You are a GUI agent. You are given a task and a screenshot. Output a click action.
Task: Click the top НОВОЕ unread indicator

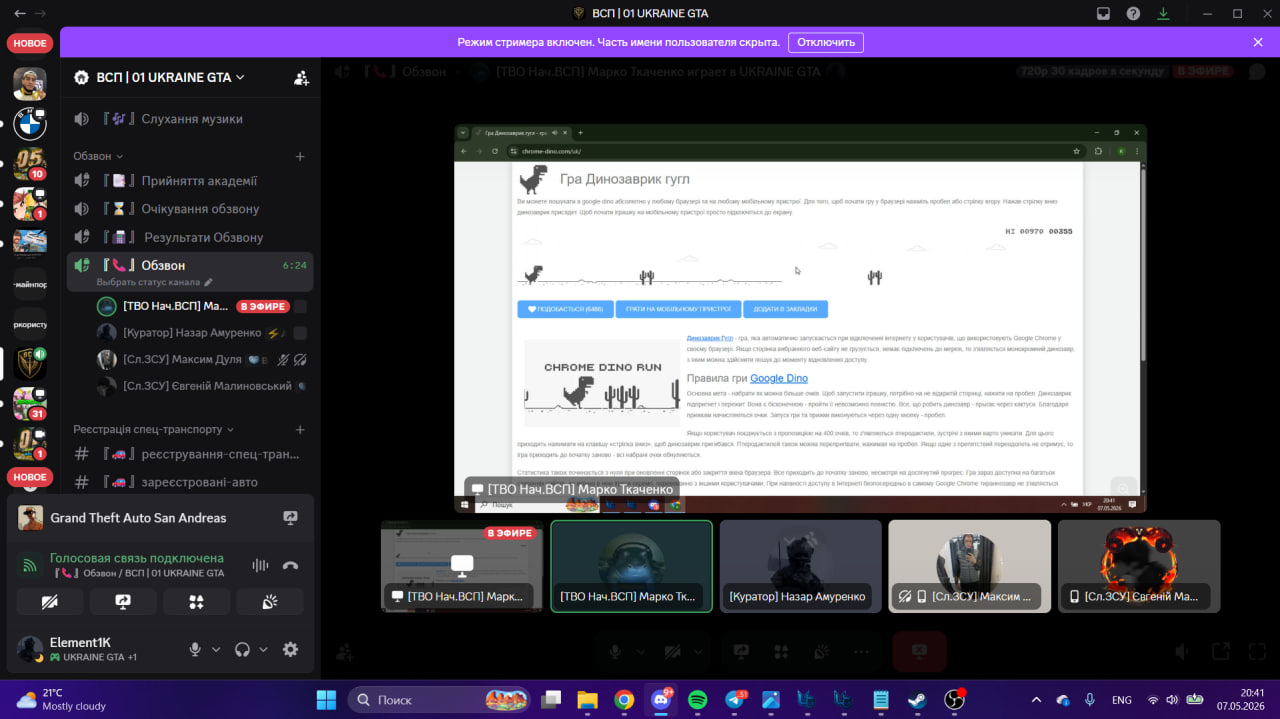coord(30,43)
